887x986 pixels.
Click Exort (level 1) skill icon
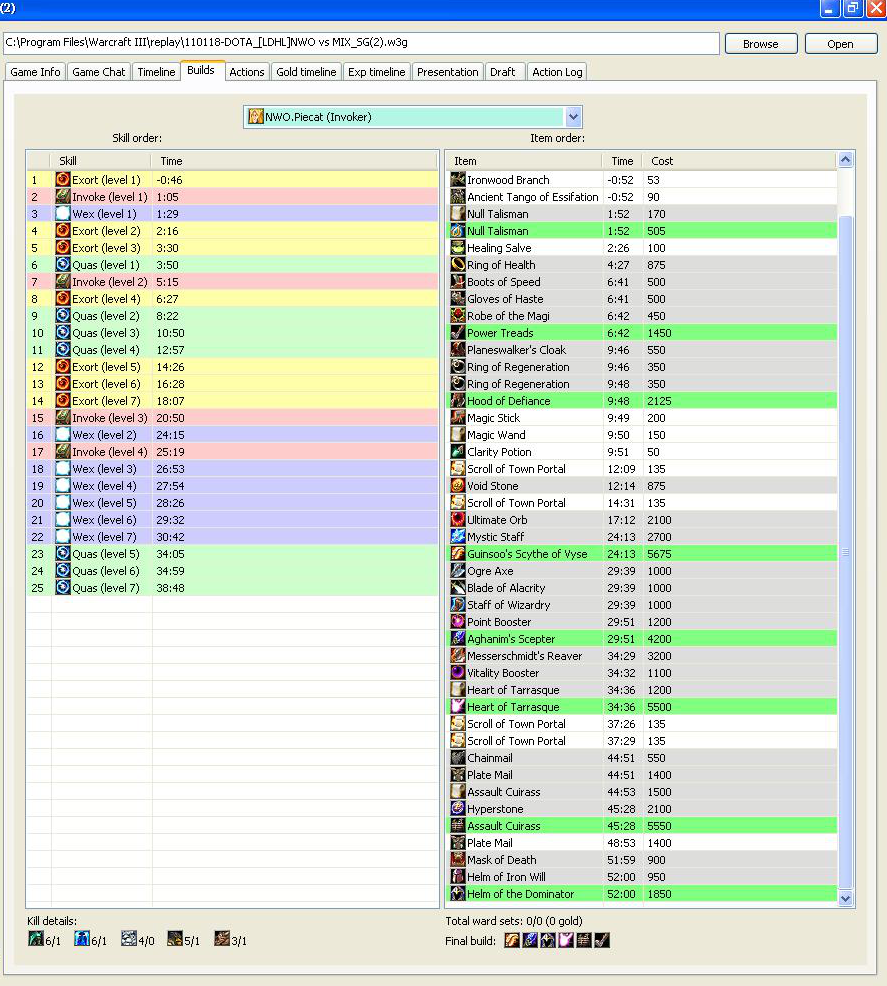pyautogui.click(x=62, y=180)
